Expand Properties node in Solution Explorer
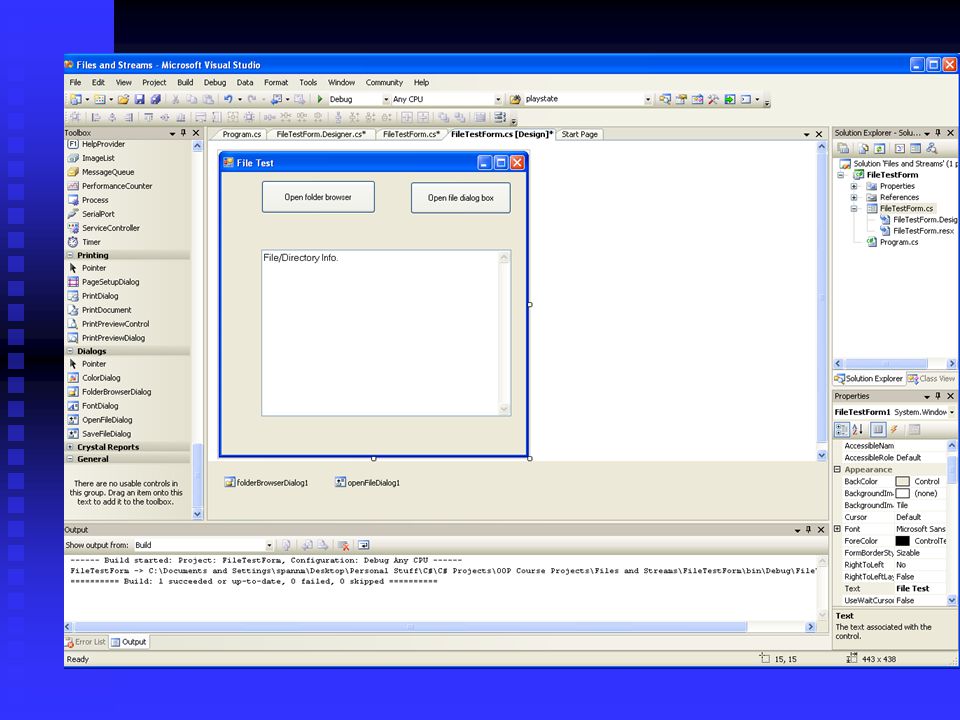 pyautogui.click(x=853, y=186)
